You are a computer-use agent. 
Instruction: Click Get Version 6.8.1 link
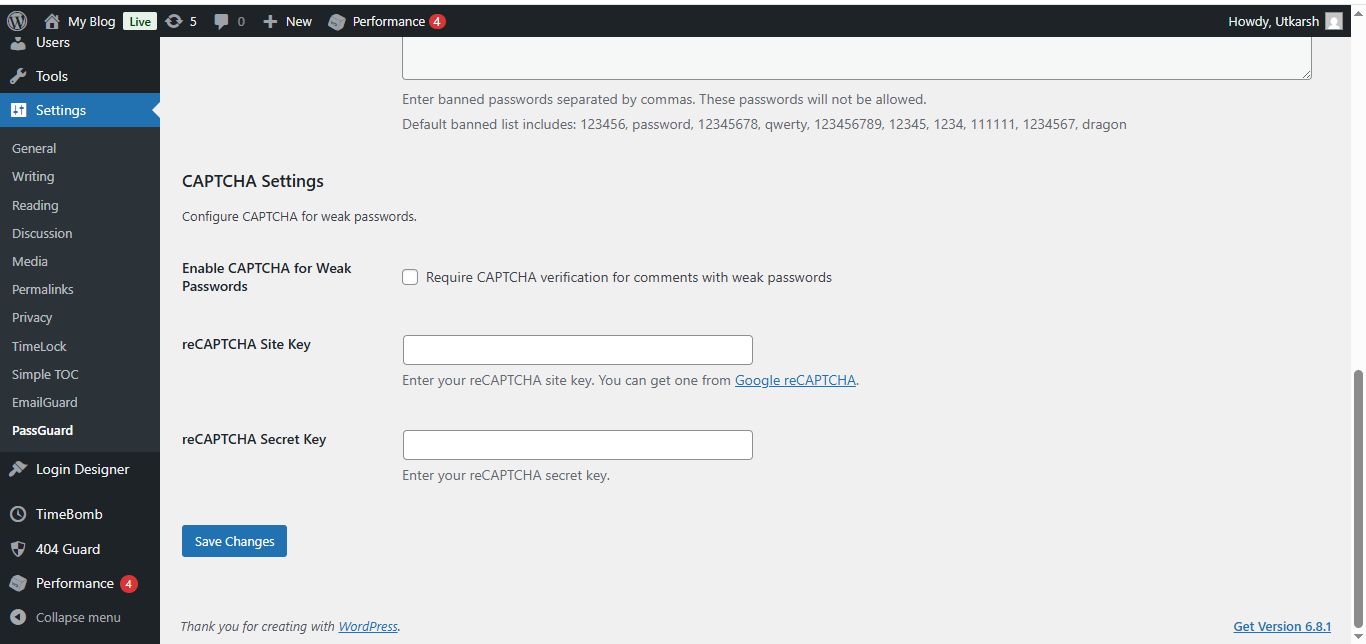1282,626
